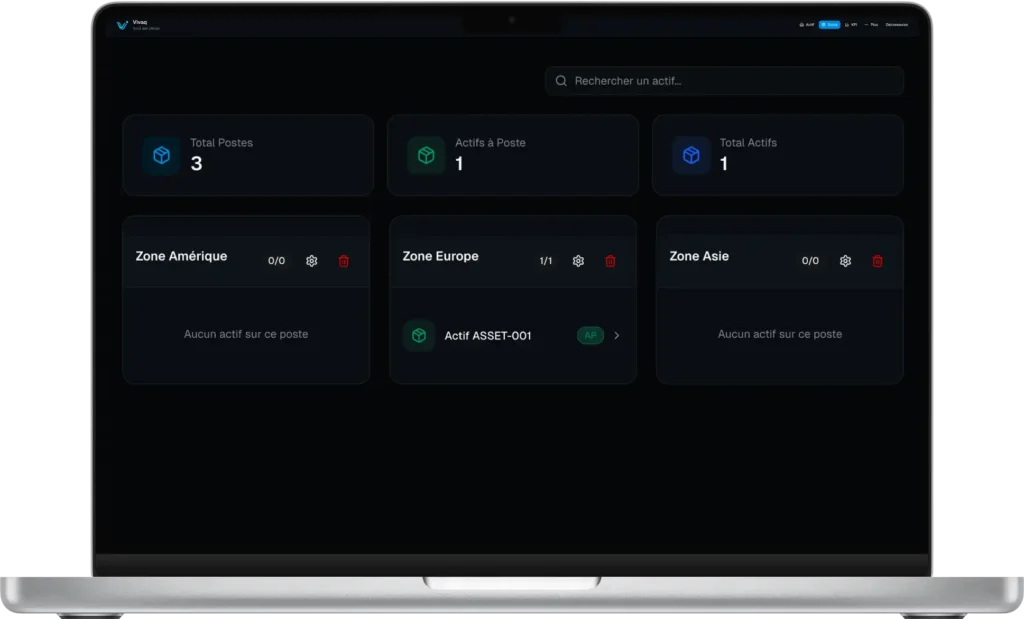This screenshot has width=1024, height=619.
Task: Click the 1/1 counter on Zone Europe
Action: tap(546, 261)
